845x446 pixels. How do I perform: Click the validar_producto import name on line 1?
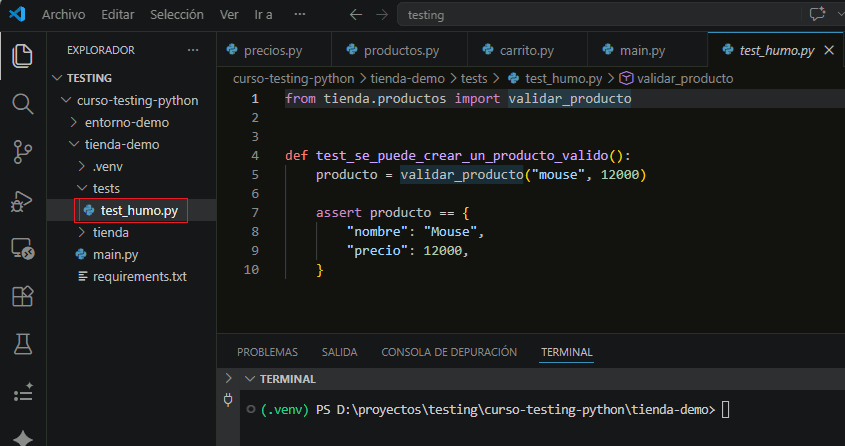(x=570, y=99)
